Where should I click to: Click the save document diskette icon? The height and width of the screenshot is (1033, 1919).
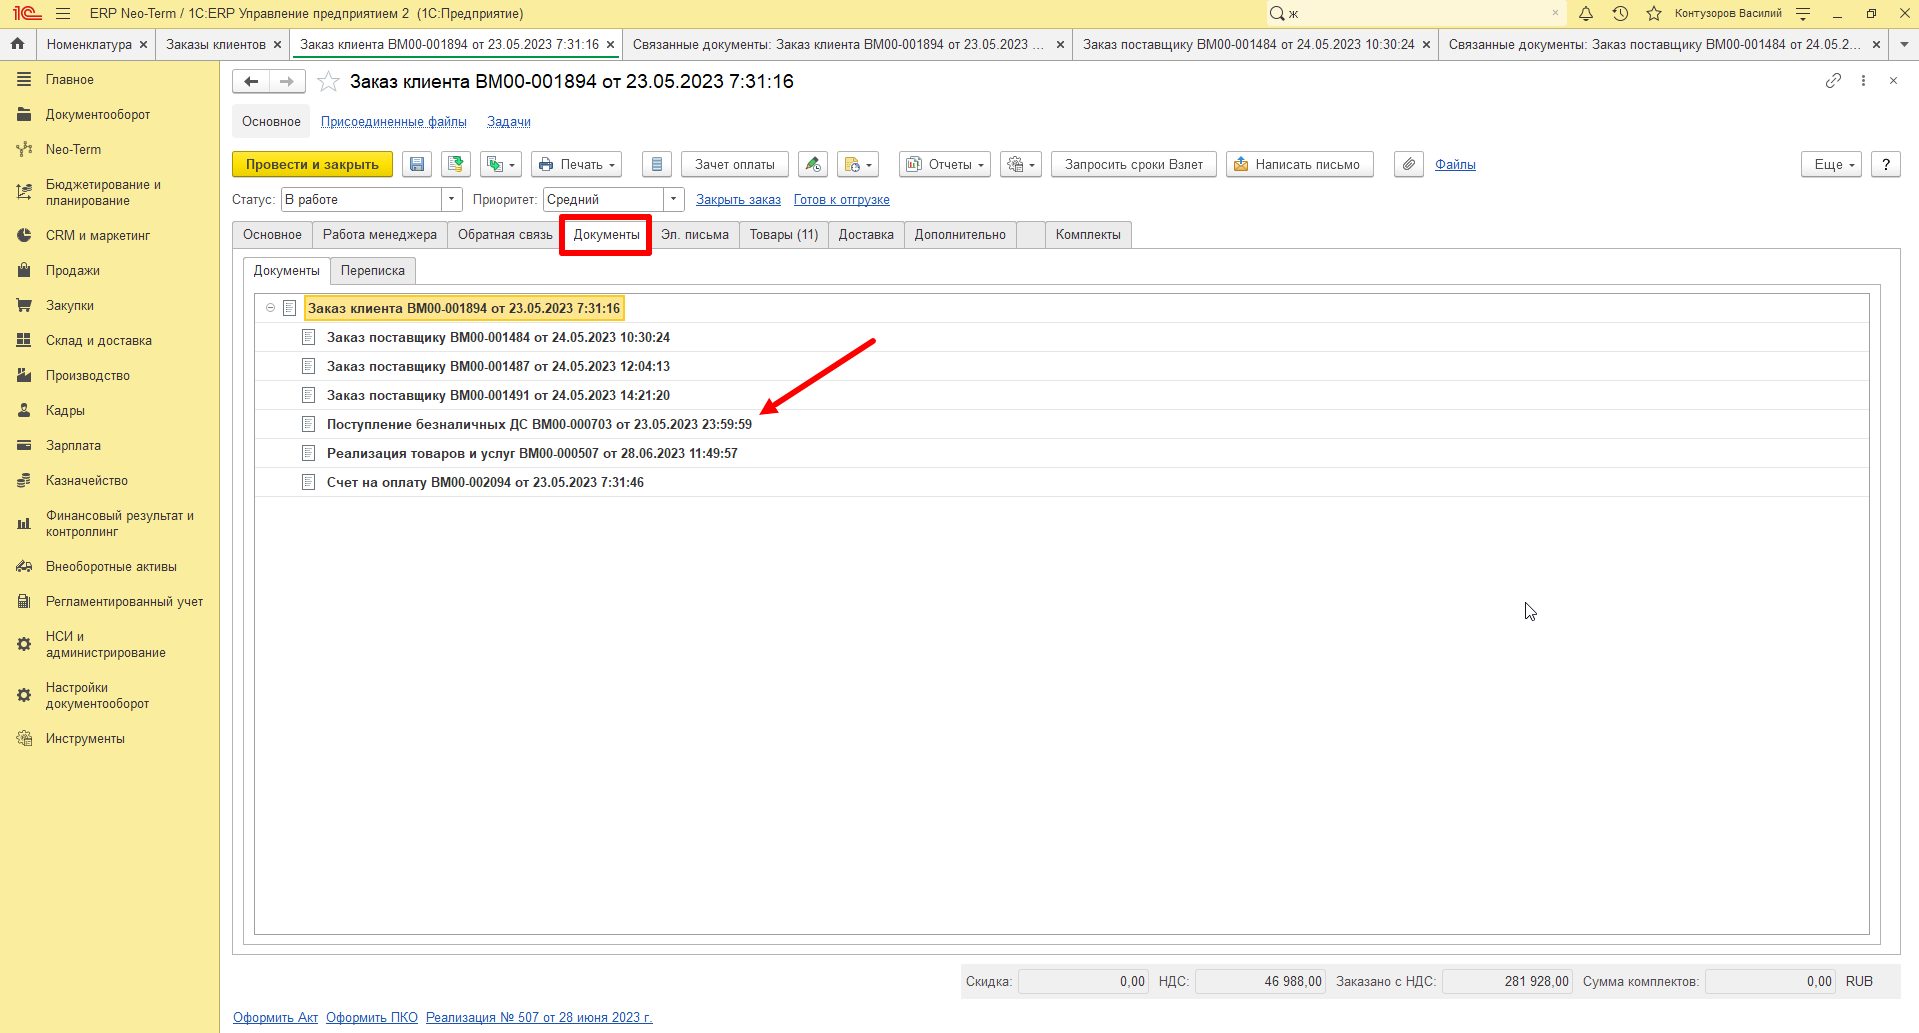coord(417,165)
